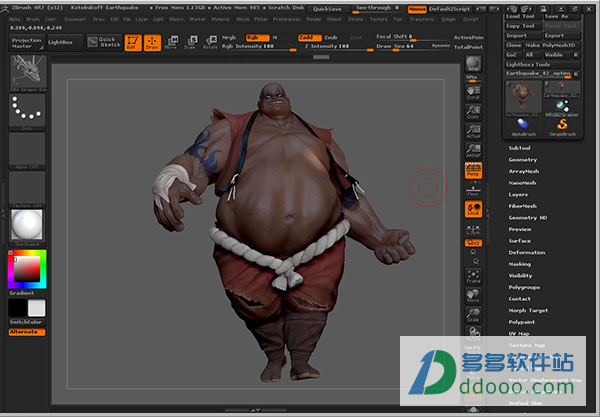Viewport: 600px width, 417px height.
Task: Open the LightBox browser
Action: click(65, 42)
